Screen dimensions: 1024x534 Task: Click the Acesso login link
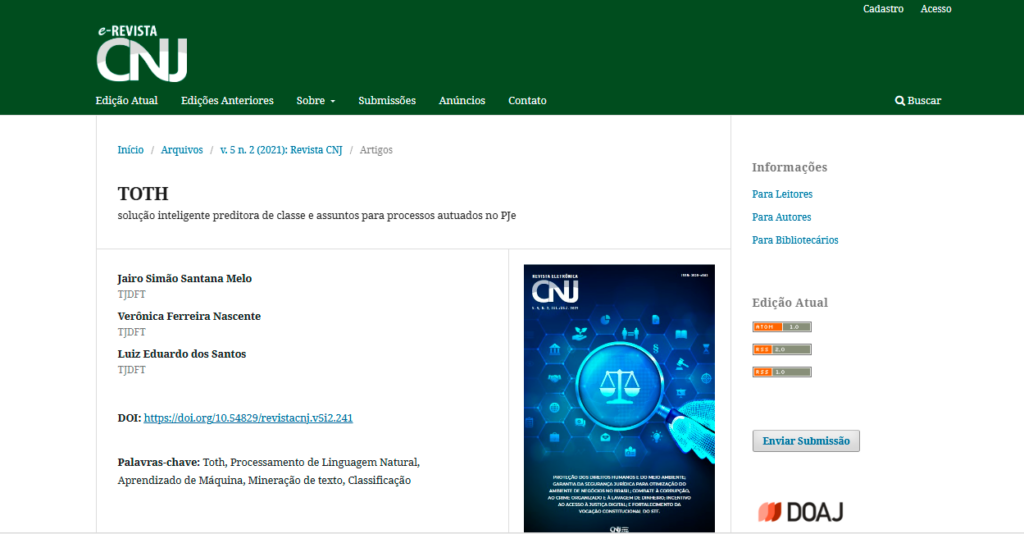[x=936, y=9]
